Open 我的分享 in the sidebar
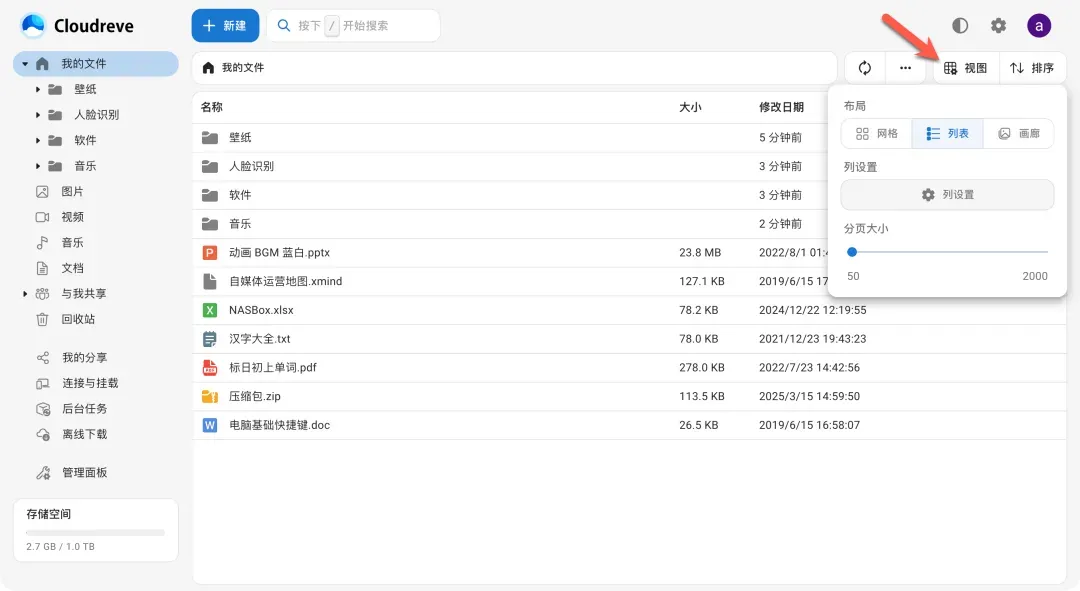The width and height of the screenshot is (1080, 591). coord(84,358)
